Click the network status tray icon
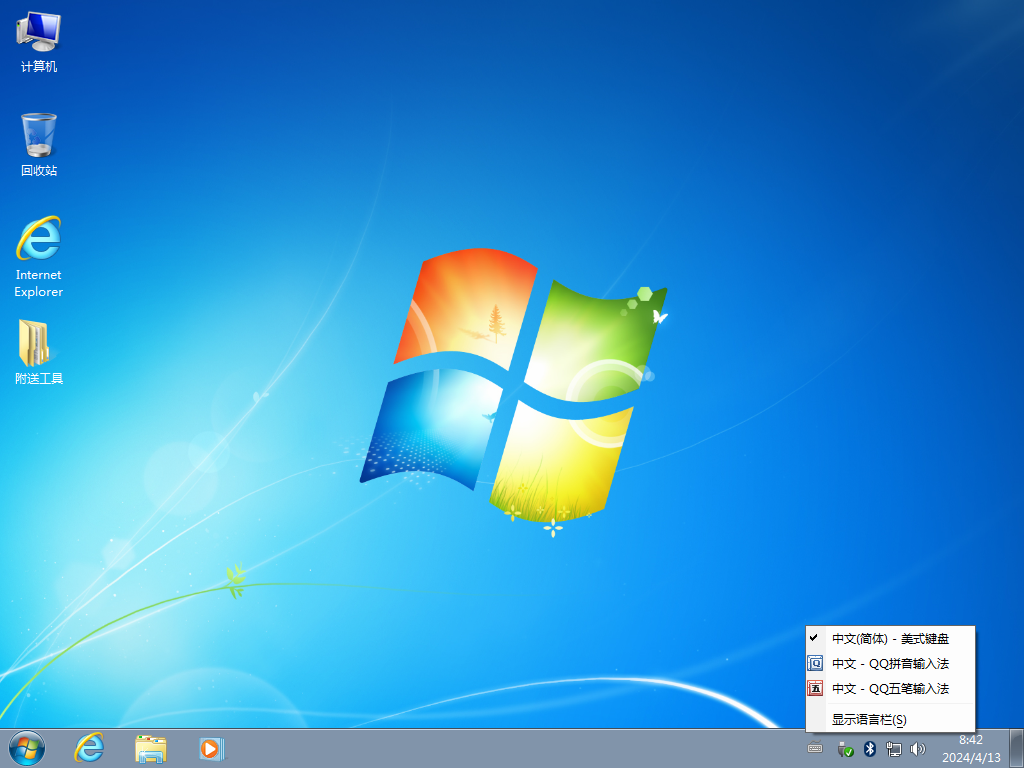This screenshot has width=1024, height=768. click(x=894, y=749)
